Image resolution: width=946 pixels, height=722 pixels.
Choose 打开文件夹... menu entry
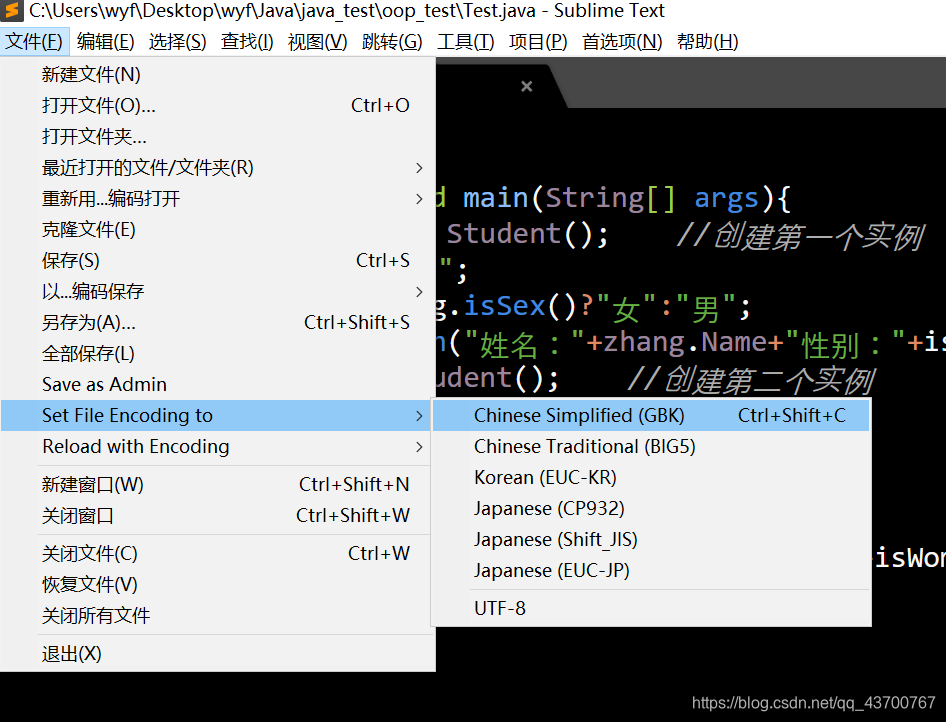[x=217, y=137]
